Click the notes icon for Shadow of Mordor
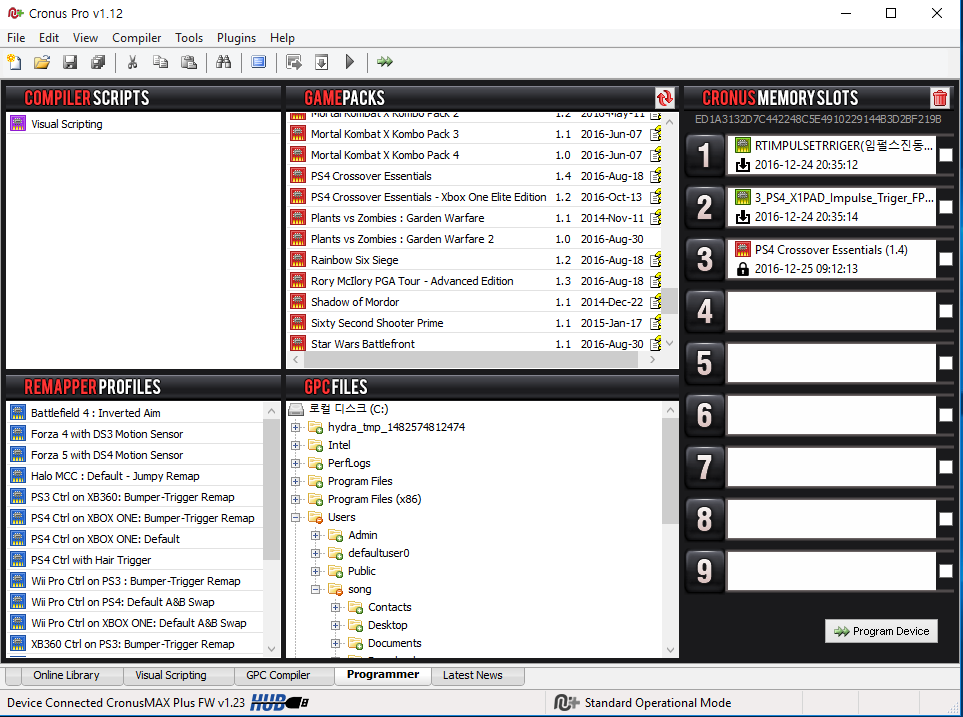963x717 pixels. 655,302
